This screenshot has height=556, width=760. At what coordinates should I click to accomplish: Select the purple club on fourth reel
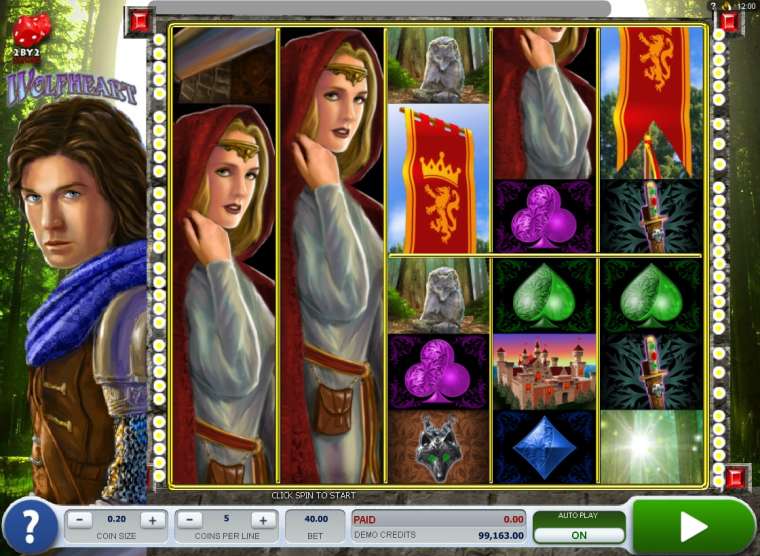(x=545, y=216)
